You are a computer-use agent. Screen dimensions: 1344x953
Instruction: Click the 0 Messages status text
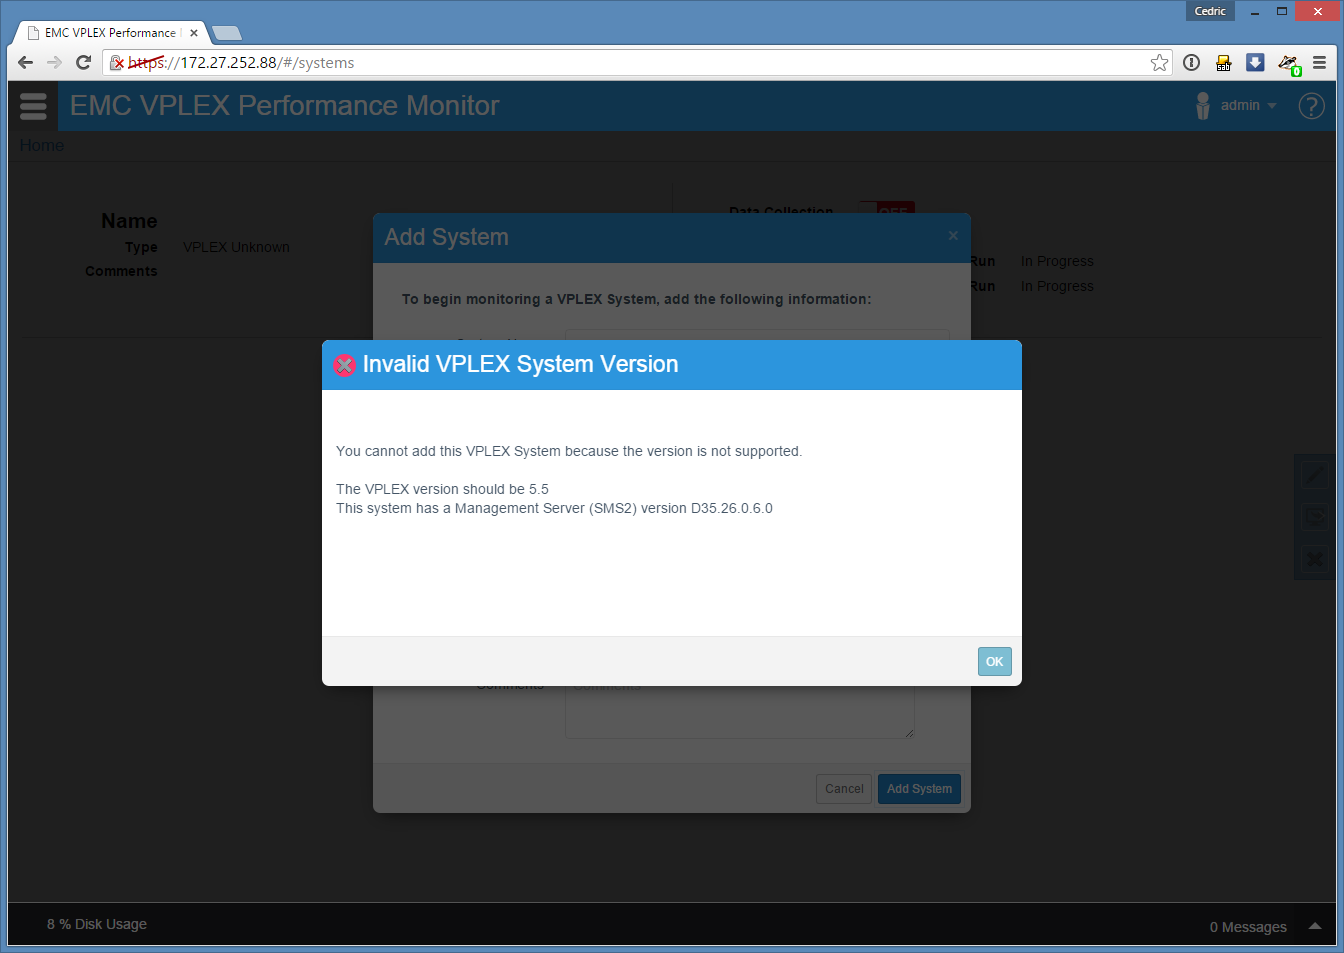1248,927
